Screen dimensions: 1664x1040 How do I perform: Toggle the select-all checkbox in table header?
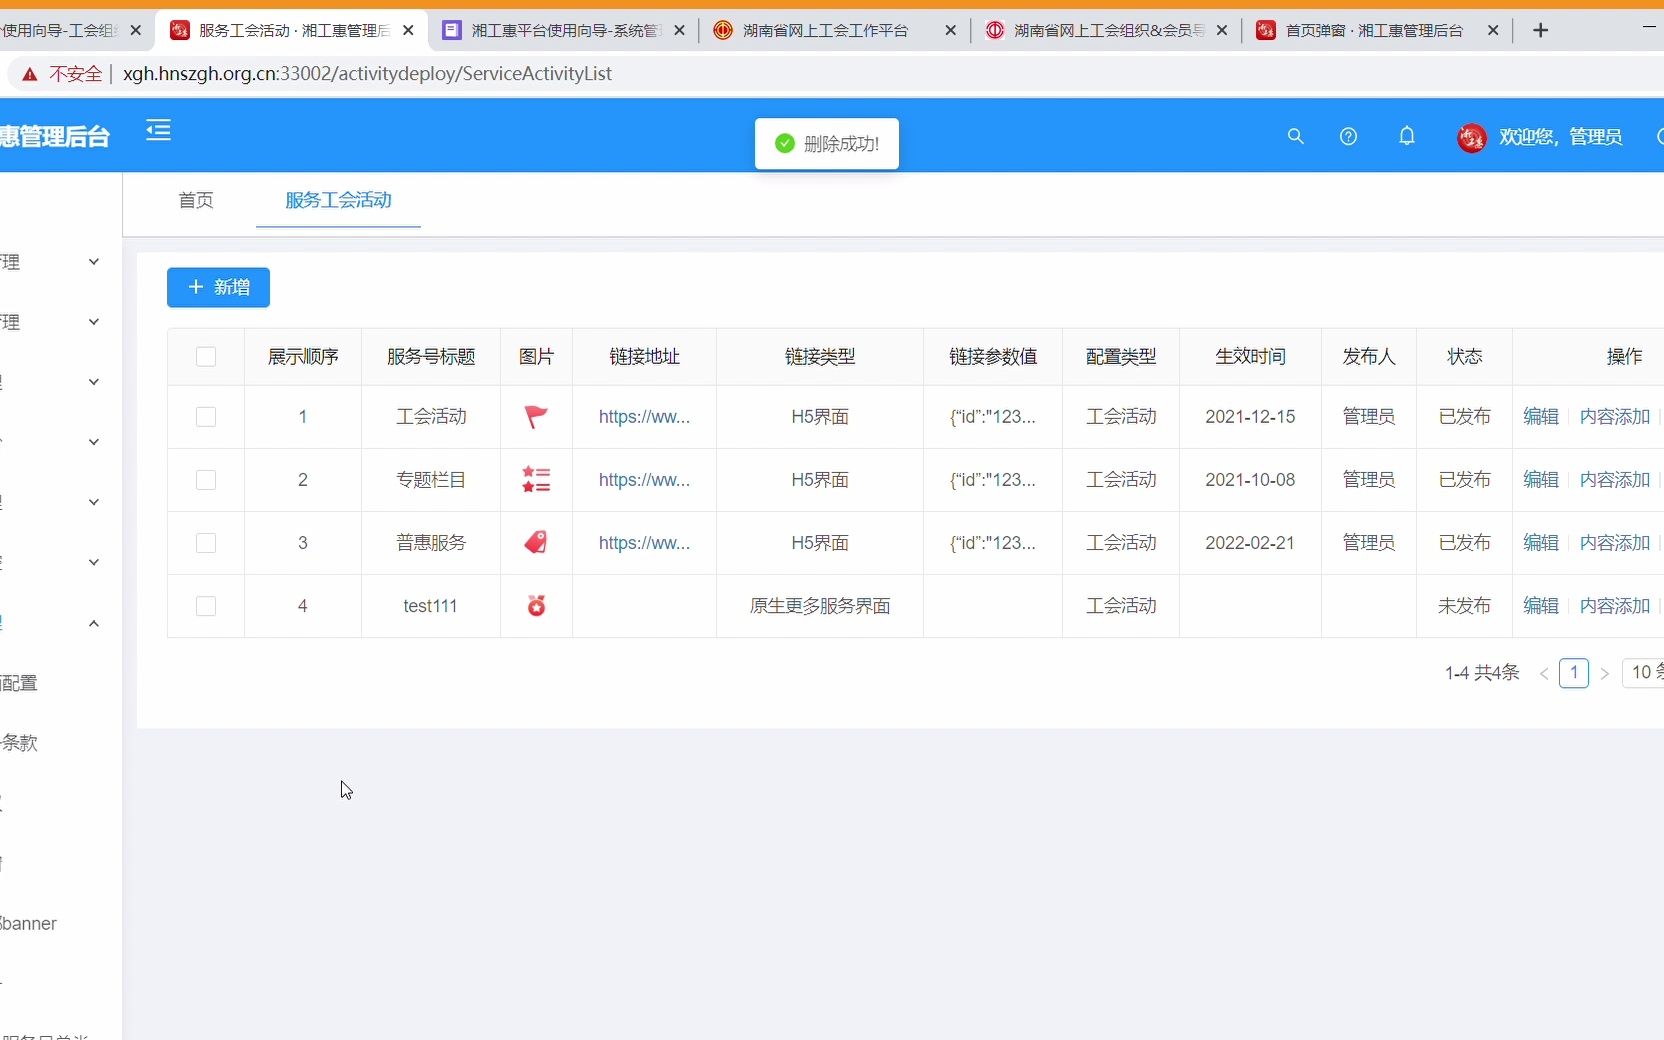[x=206, y=357]
